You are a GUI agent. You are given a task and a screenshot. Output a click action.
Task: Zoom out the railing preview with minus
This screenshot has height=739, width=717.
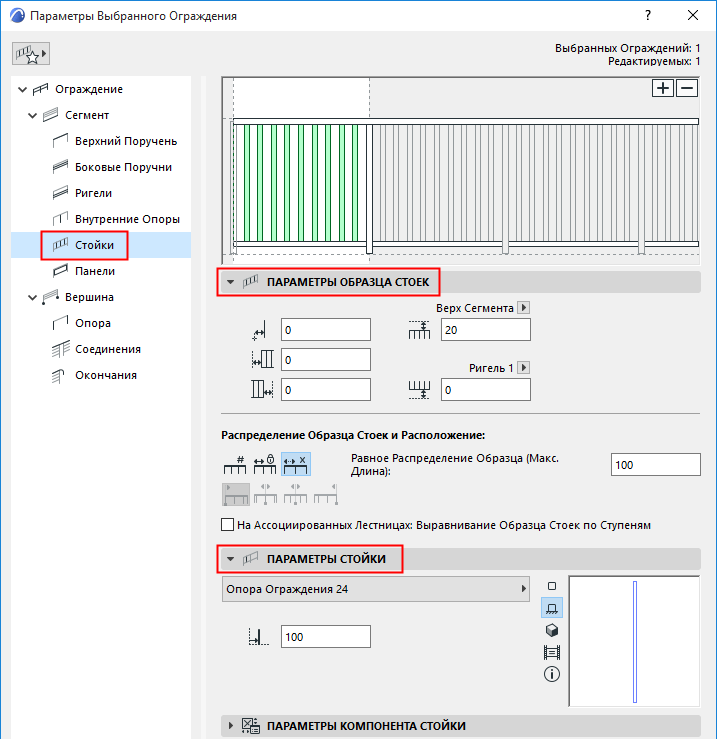point(687,88)
